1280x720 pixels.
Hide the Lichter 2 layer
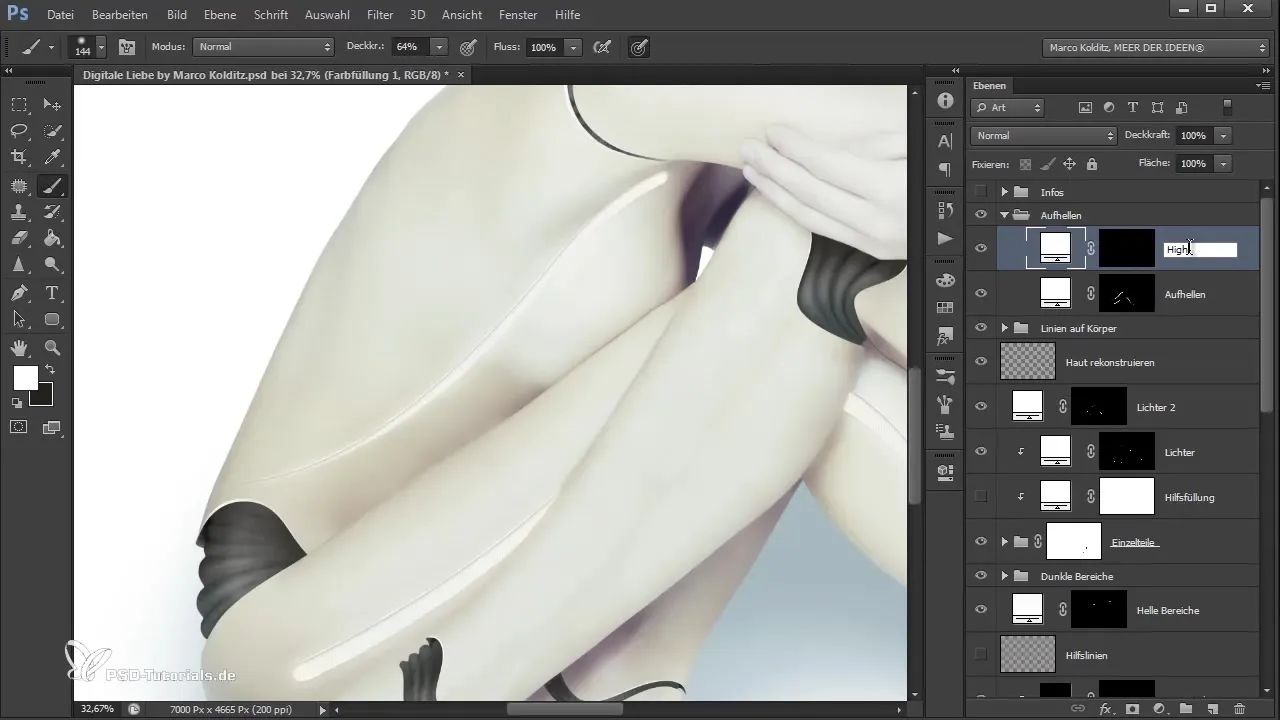[x=981, y=407]
